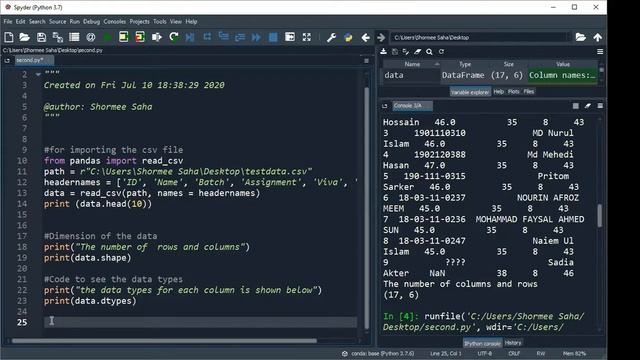Sort variables by Name column header

point(412,64)
